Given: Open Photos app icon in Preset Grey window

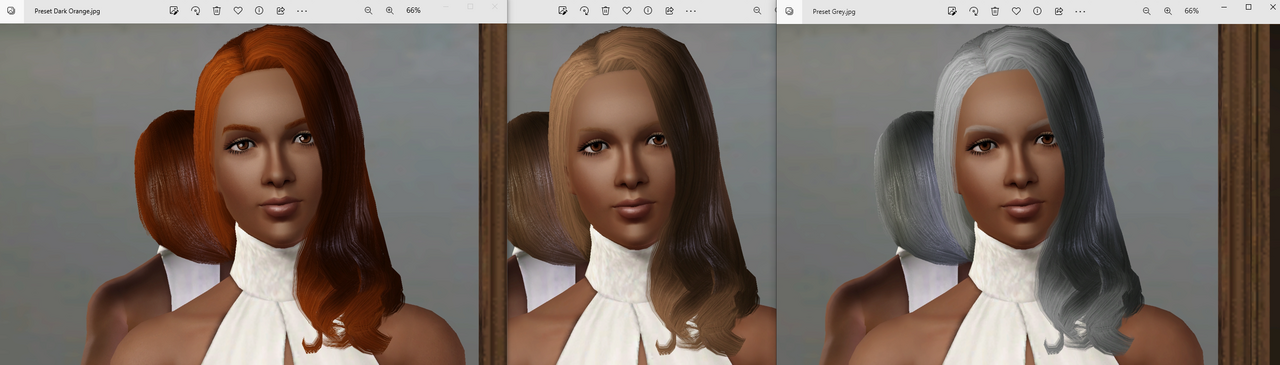Looking at the screenshot, I should coord(790,10).
